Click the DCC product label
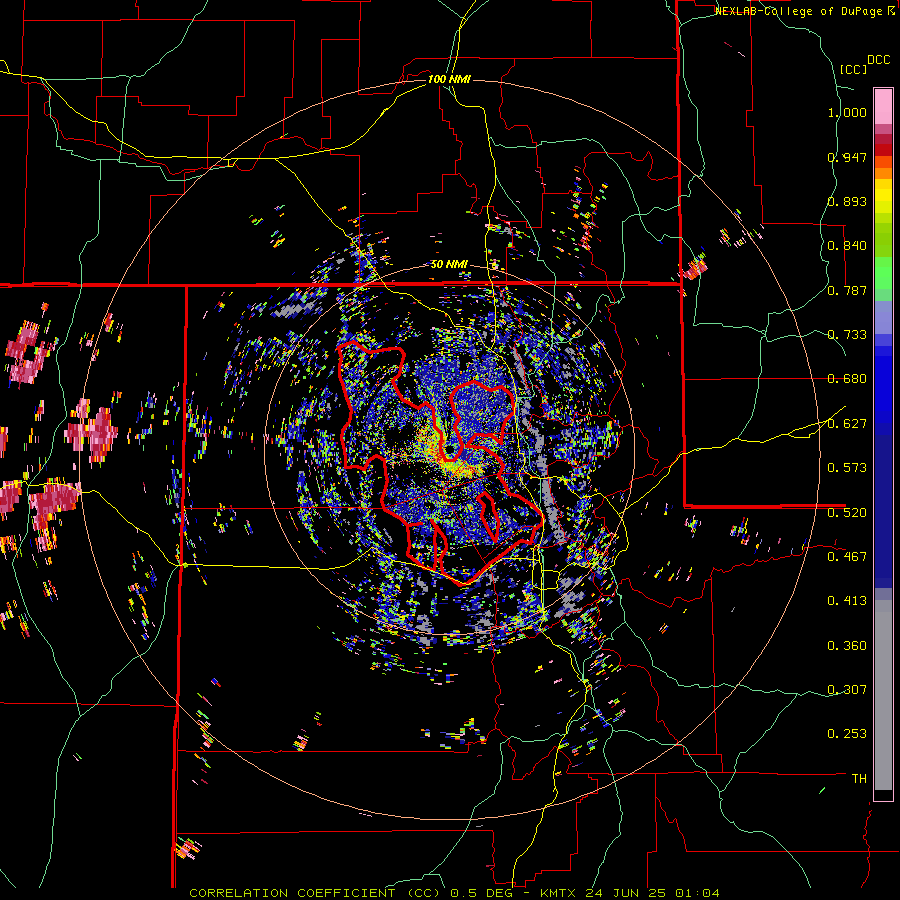Screen dimensions: 900x900 (x=878, y=60)
